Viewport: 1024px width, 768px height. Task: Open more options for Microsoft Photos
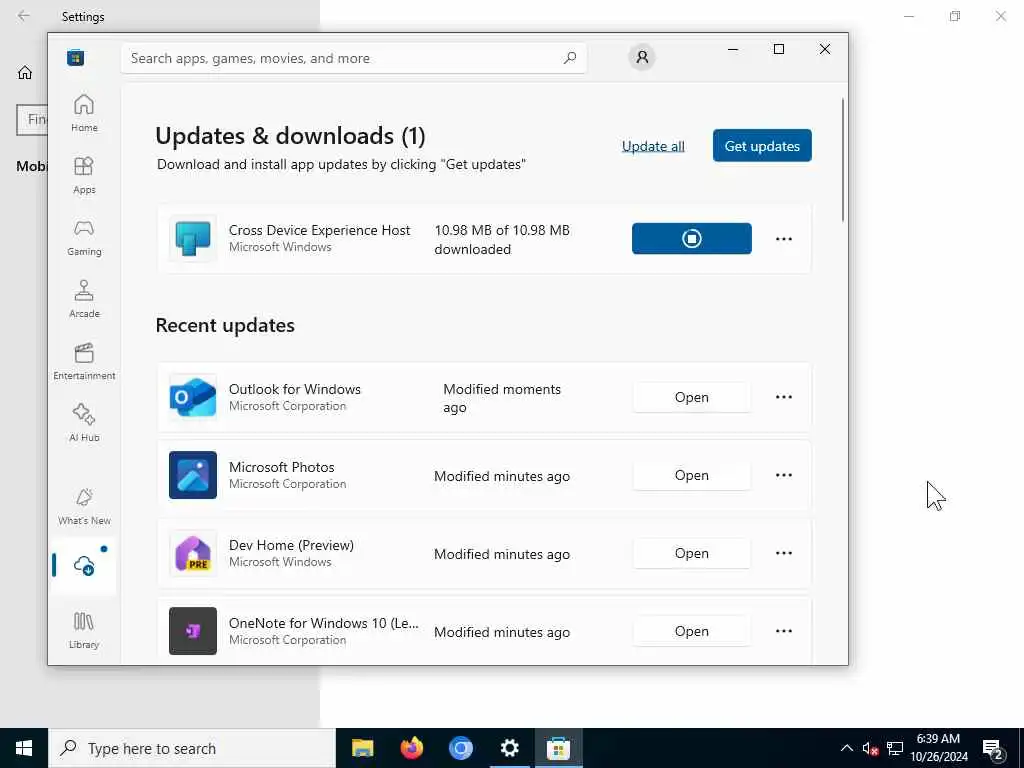(784, 475)
